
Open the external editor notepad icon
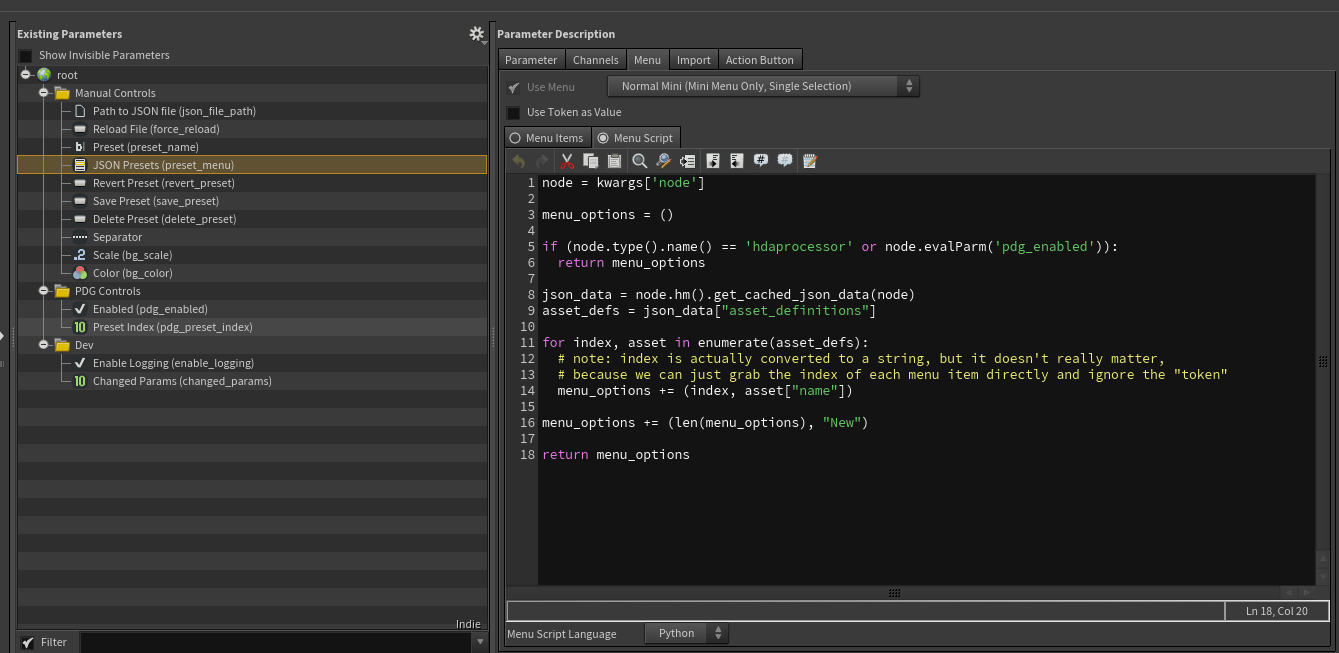click(x=810, y=161)
